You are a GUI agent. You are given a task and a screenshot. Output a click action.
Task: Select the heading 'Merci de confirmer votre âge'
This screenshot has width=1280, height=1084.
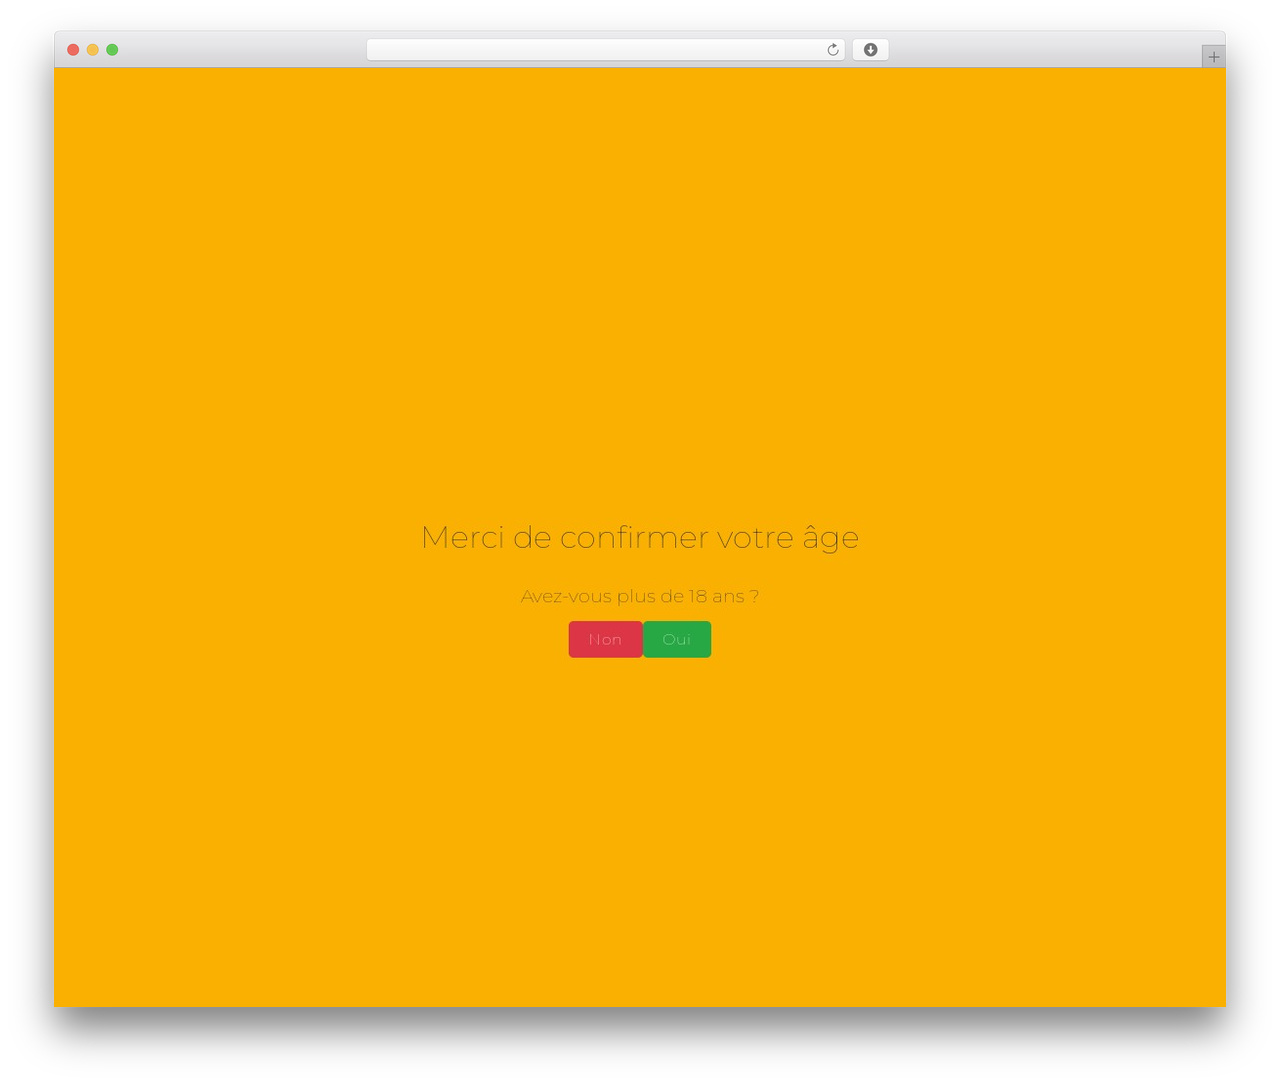[x=640, y=537]
